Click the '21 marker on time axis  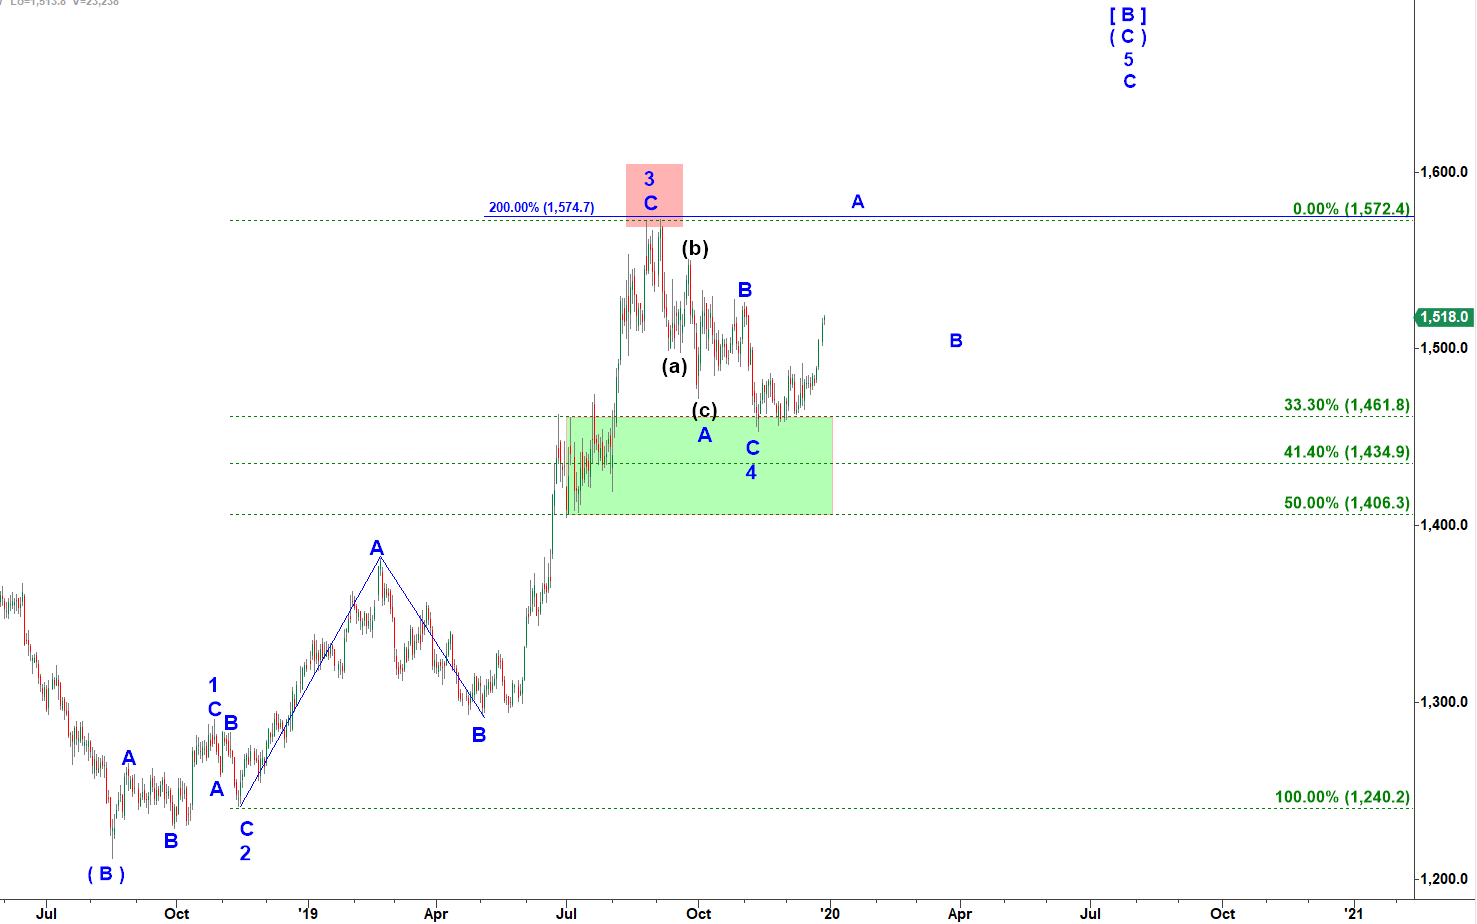1353,913
